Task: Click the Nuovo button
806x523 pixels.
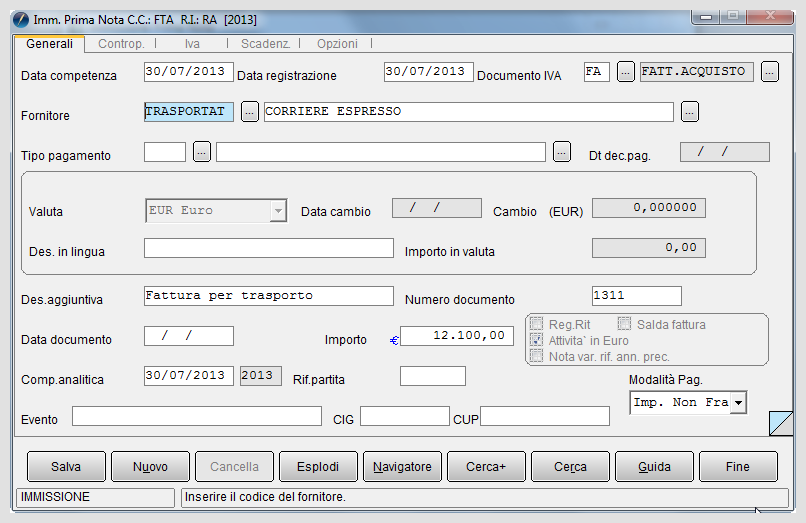Action: (x=150, y=466)
